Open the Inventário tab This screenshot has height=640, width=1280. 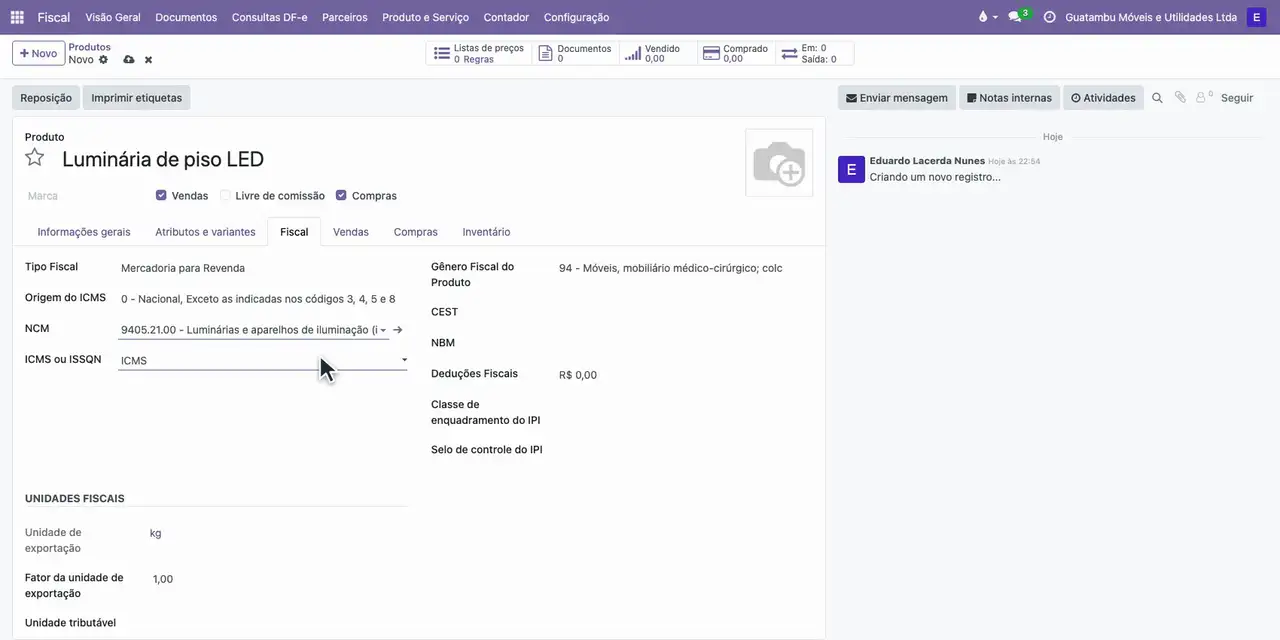[486, 232]
